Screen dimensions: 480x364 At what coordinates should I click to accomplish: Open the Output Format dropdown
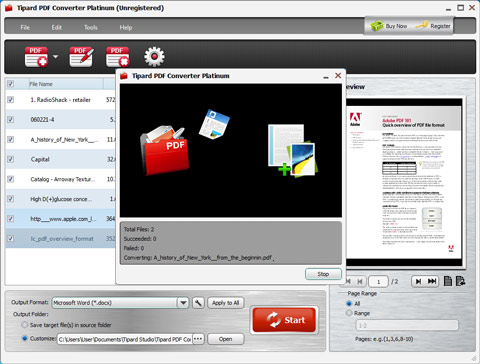pos(183,303)
